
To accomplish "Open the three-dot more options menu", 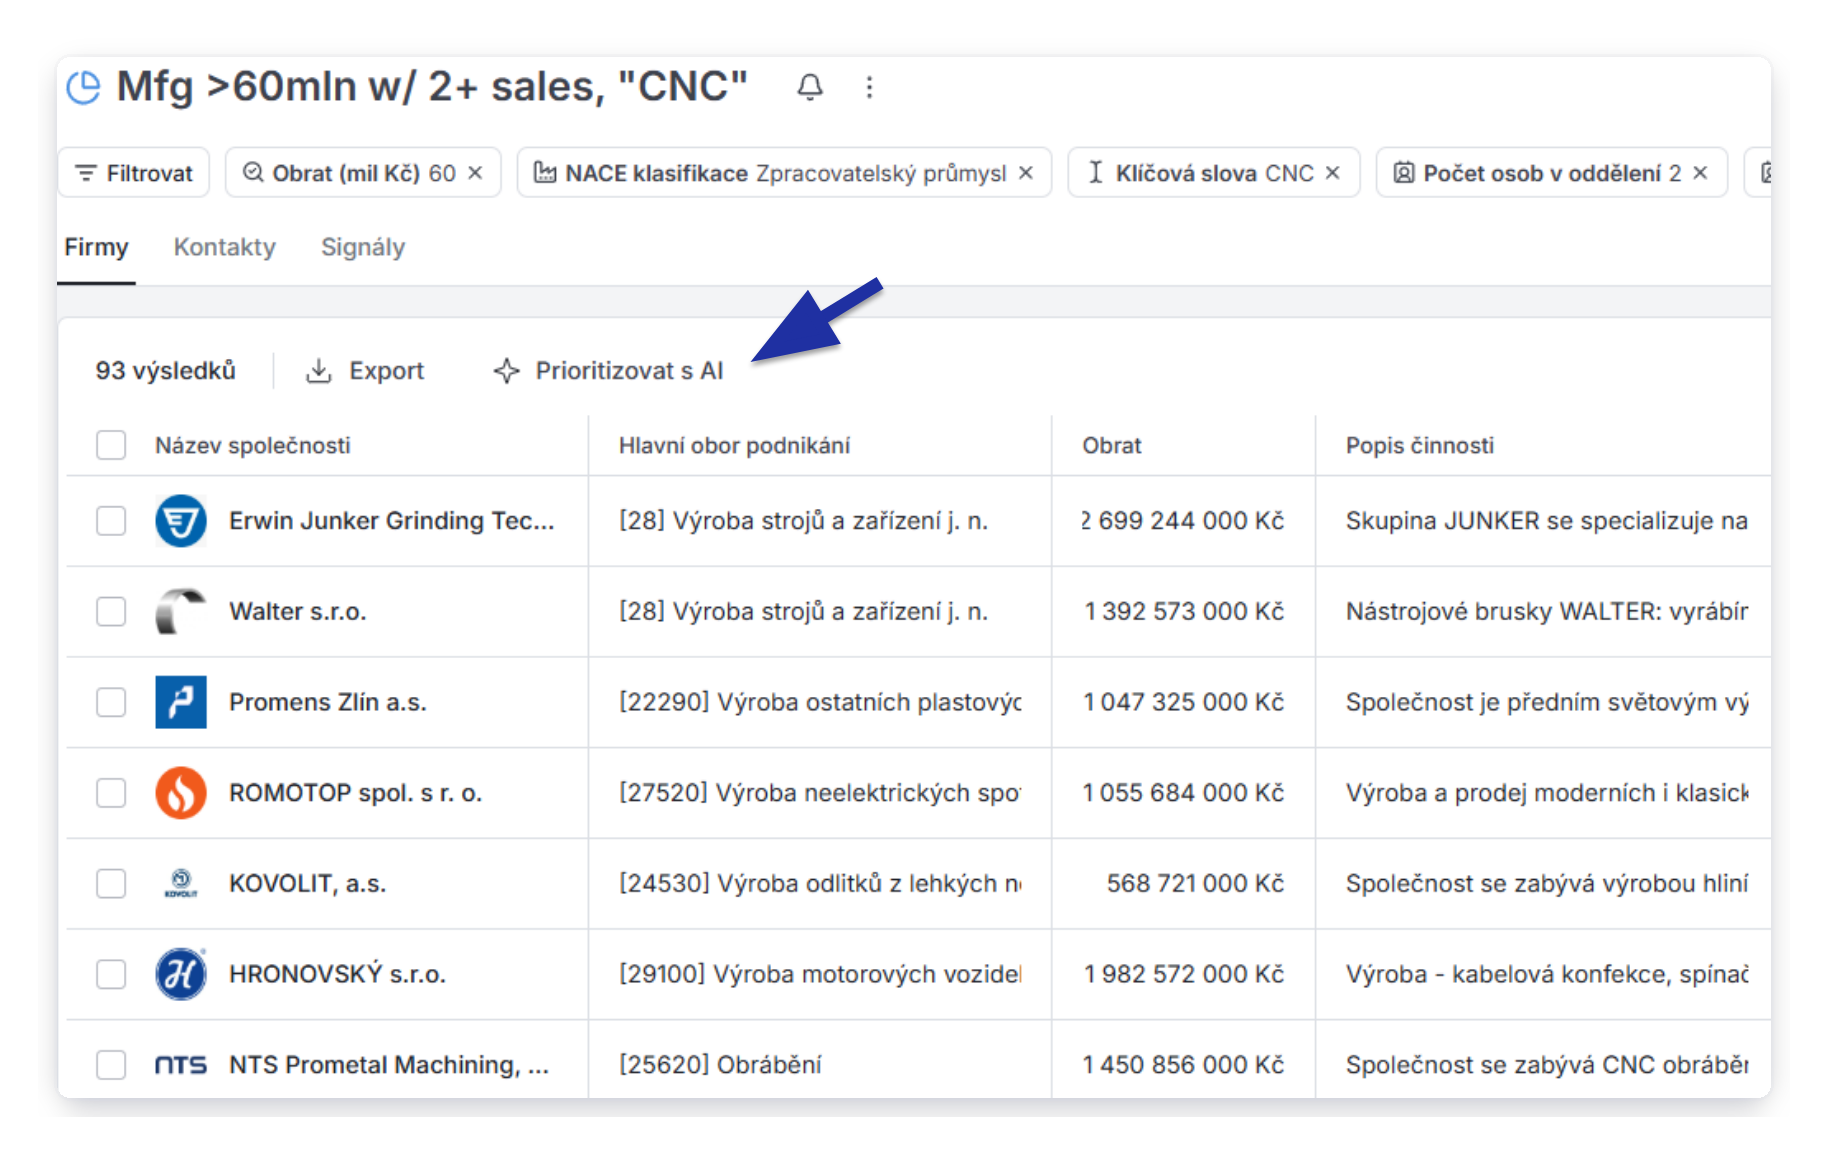I will pyautogui.click(x=869, y=88).
